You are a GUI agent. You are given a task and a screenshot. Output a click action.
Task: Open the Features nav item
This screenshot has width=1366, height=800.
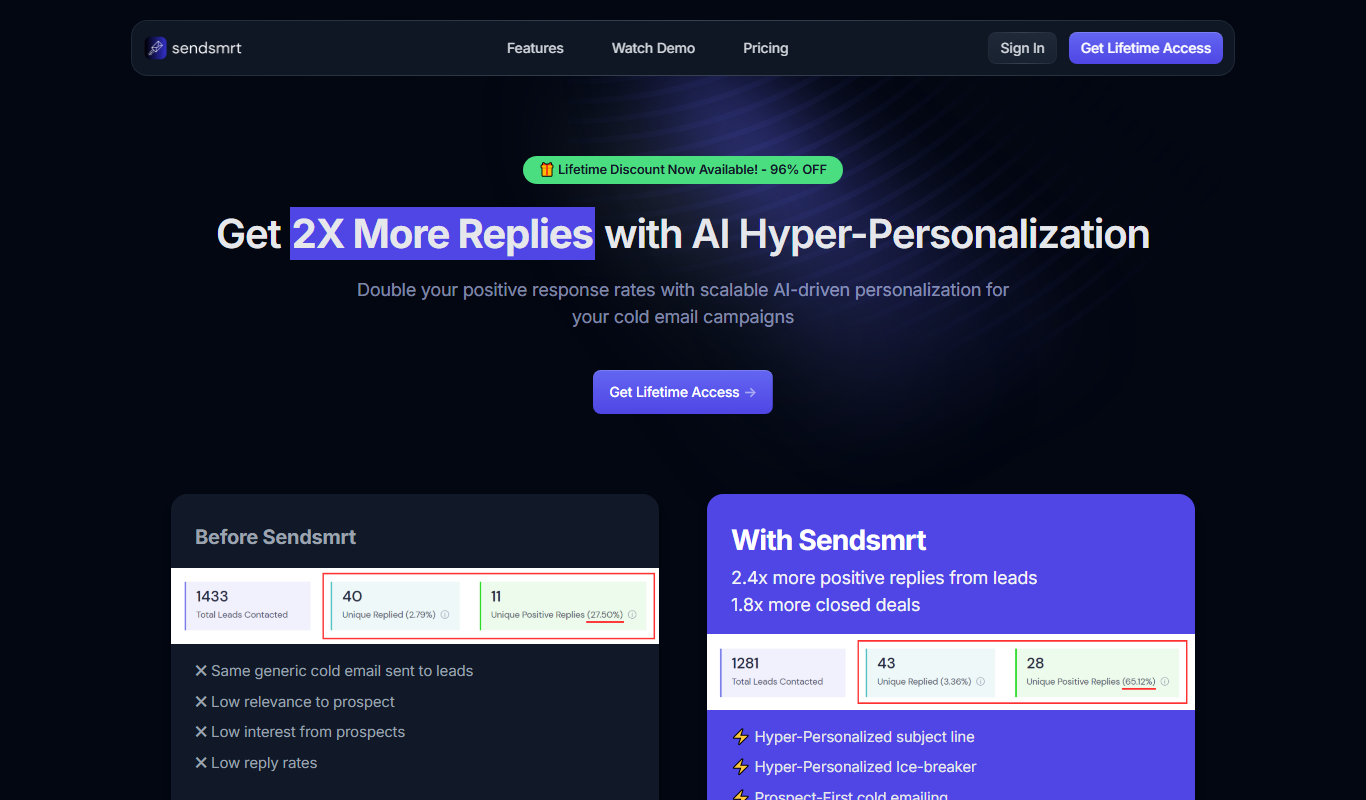click(535, 48)
